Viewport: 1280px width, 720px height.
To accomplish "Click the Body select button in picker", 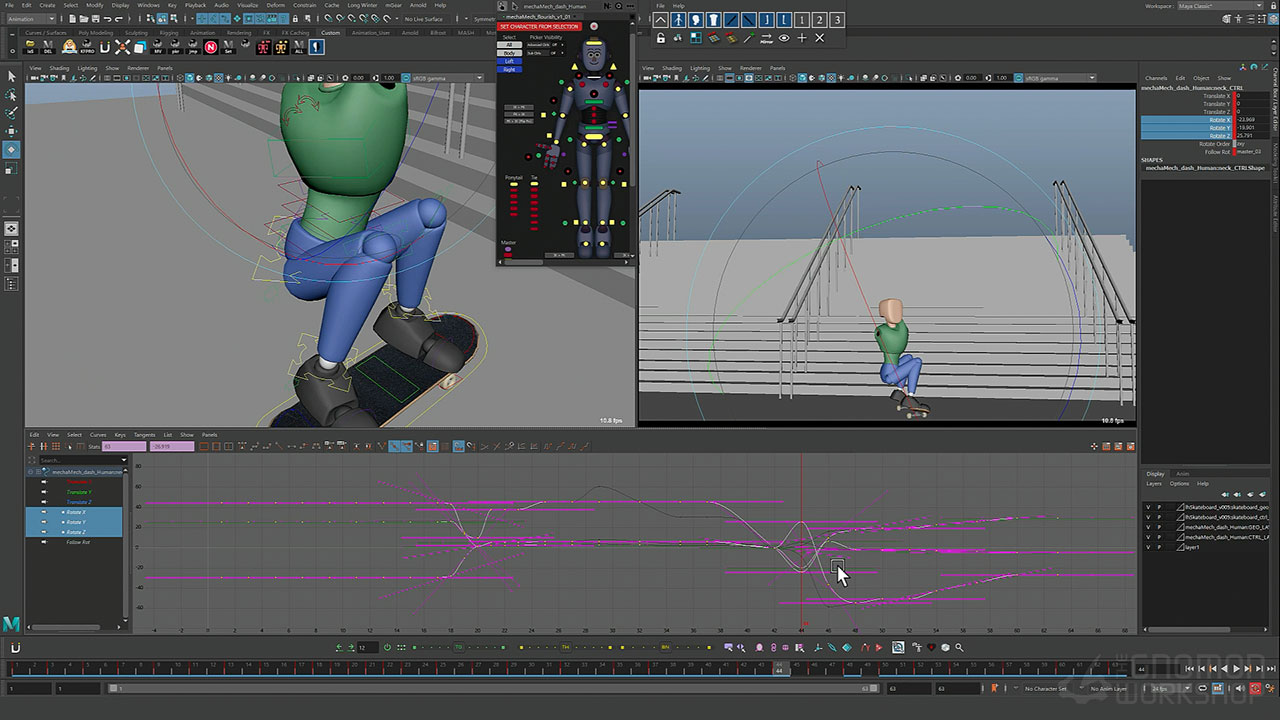I will (510, 53).
